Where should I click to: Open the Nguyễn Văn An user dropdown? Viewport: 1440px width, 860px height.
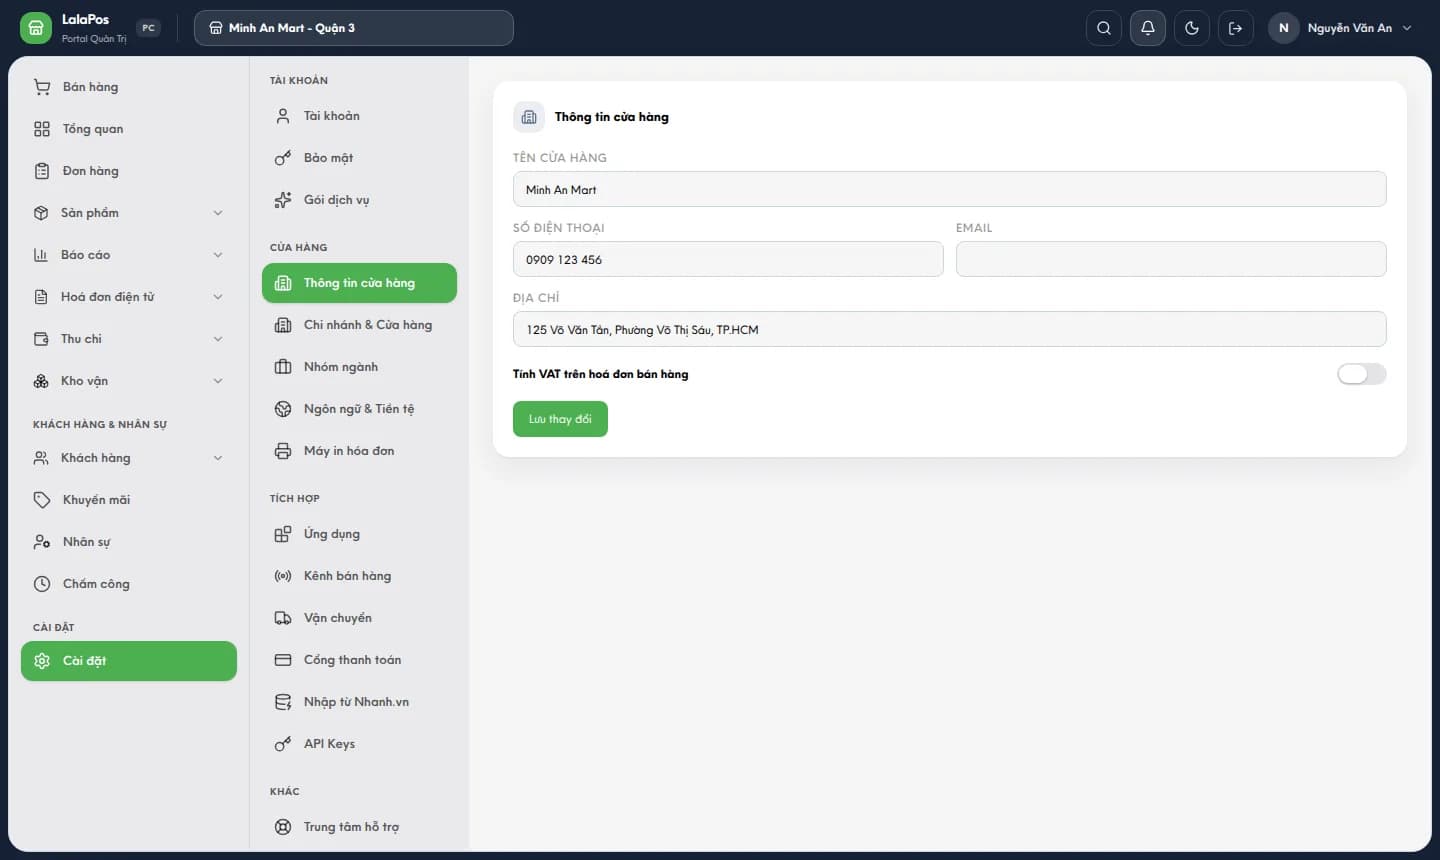coord(1342,28)
